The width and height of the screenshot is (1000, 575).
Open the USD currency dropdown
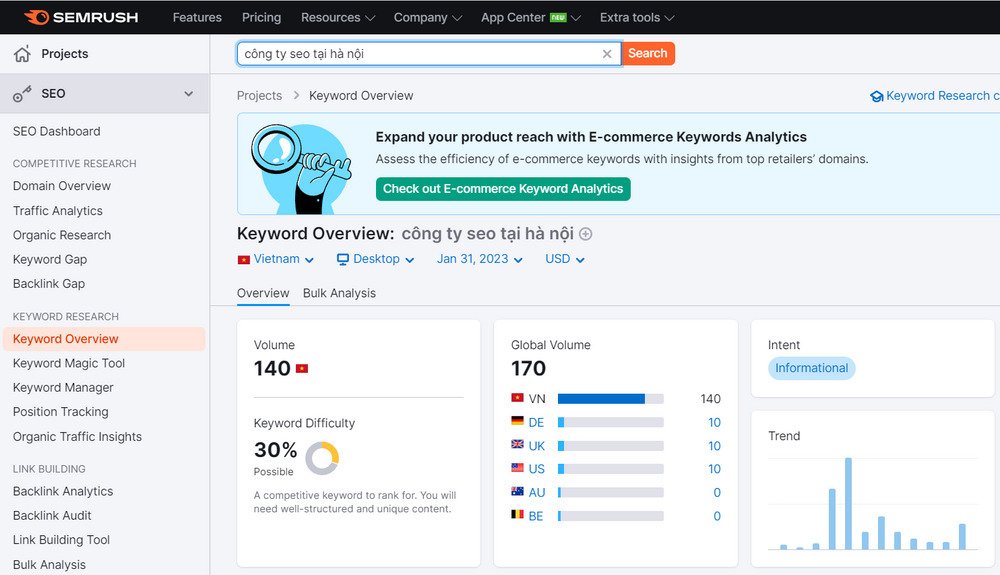[x=565, y=259]
